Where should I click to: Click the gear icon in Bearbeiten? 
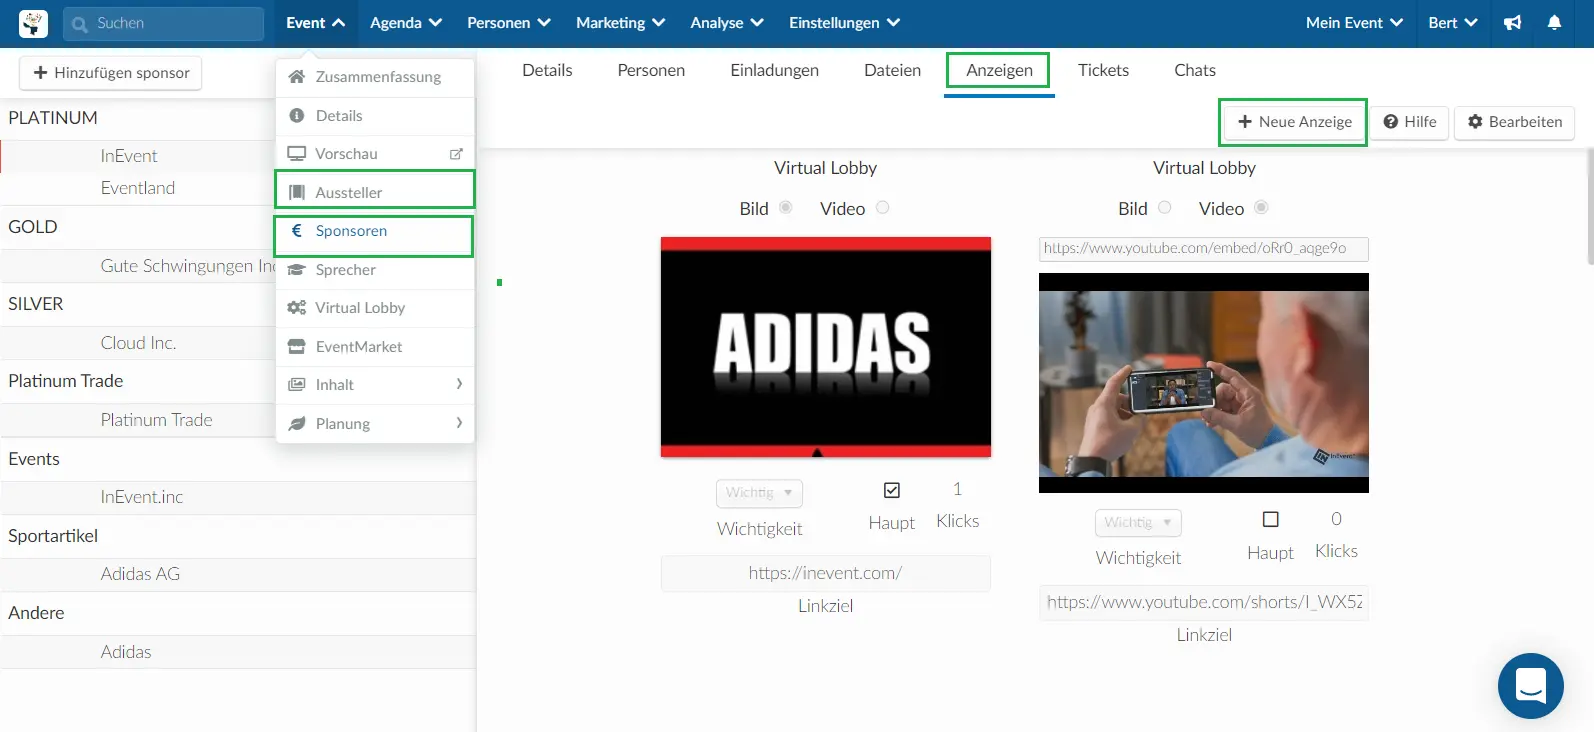(1475, 122)
